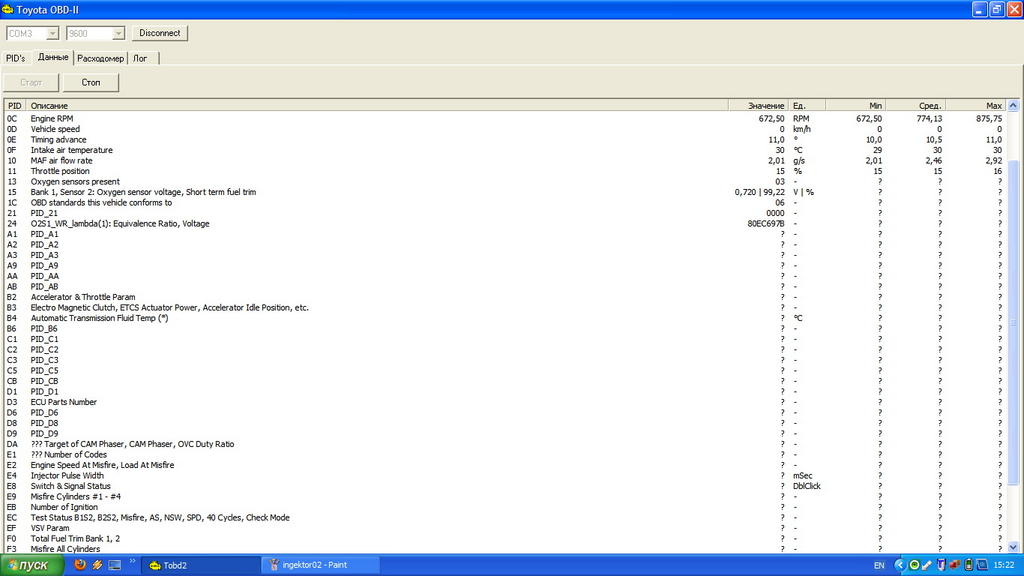
Task: Click the Firefox quick launch icon
Action: click(81, 565)
